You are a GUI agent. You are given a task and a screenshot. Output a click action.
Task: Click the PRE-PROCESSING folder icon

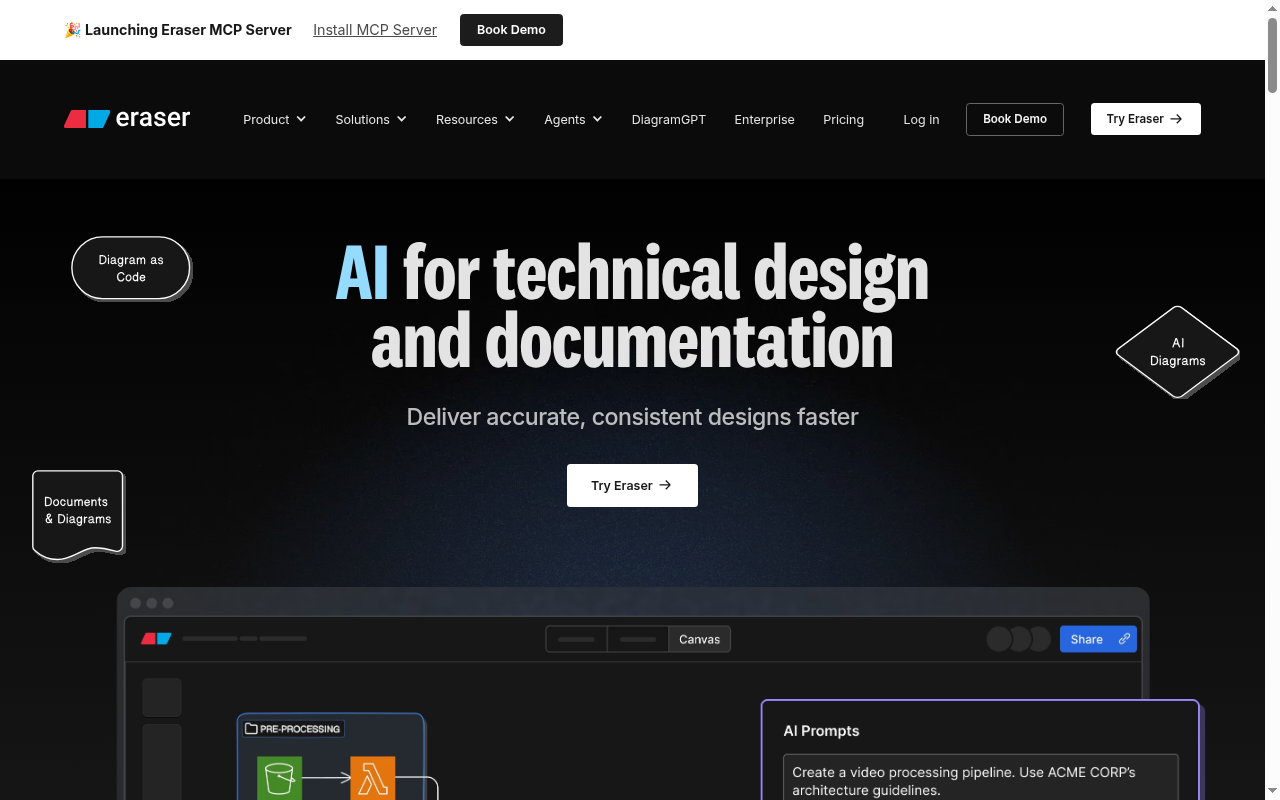(252, 729)
